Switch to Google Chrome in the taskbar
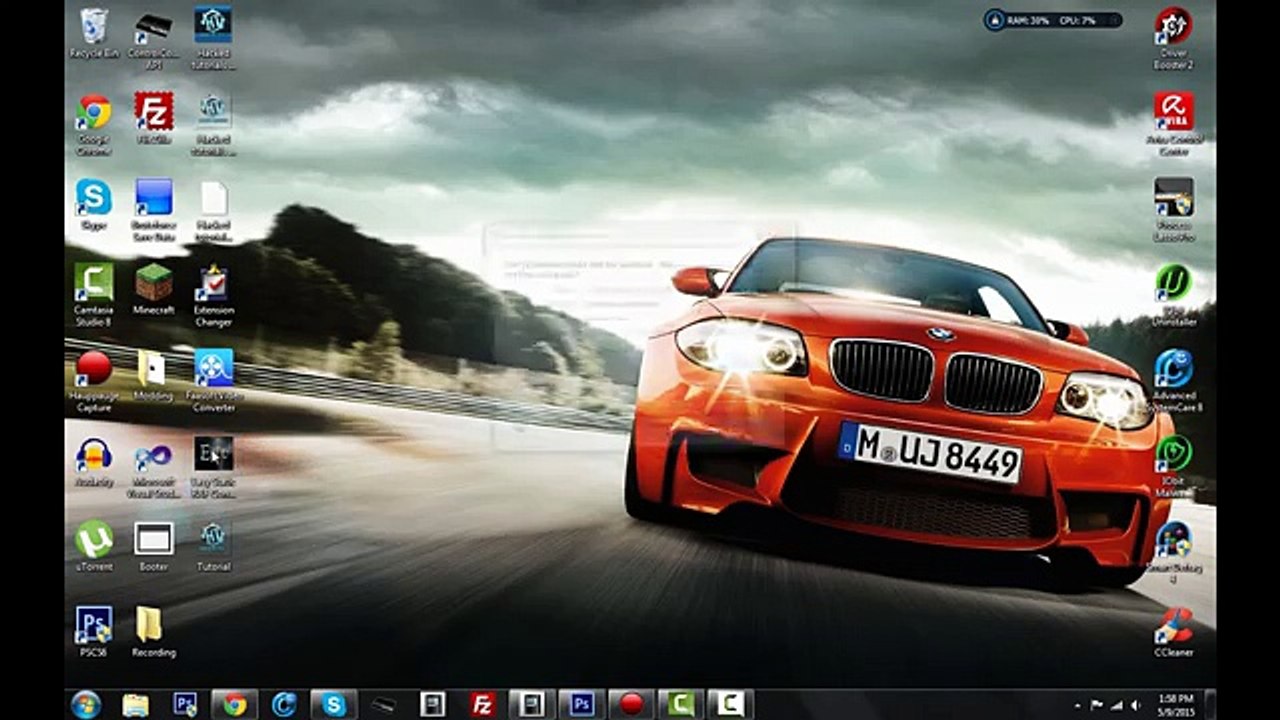This screenshot has width=1280, height=720. [x=235, y=704]
